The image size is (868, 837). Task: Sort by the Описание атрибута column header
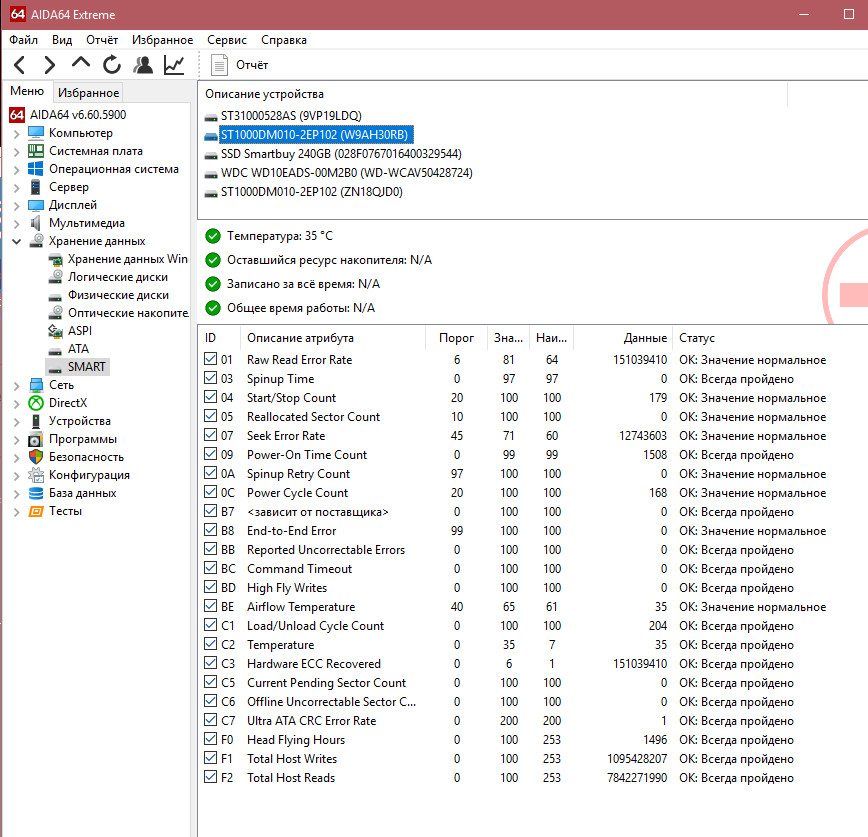point(300,338)
